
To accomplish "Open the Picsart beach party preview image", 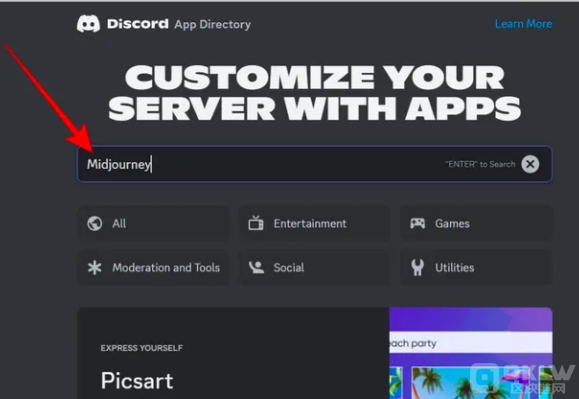I will coord(471,353).
